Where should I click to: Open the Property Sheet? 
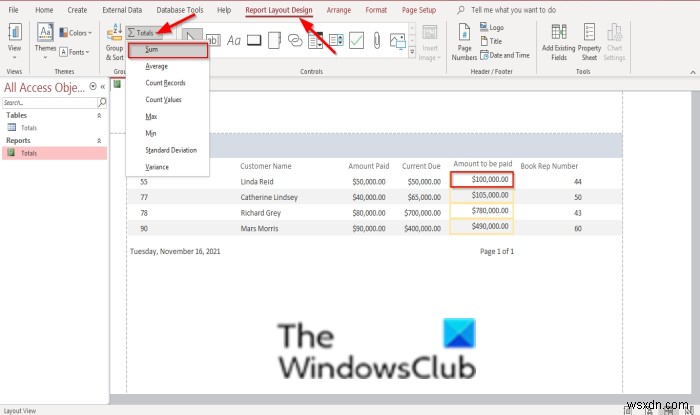point(589,42)
